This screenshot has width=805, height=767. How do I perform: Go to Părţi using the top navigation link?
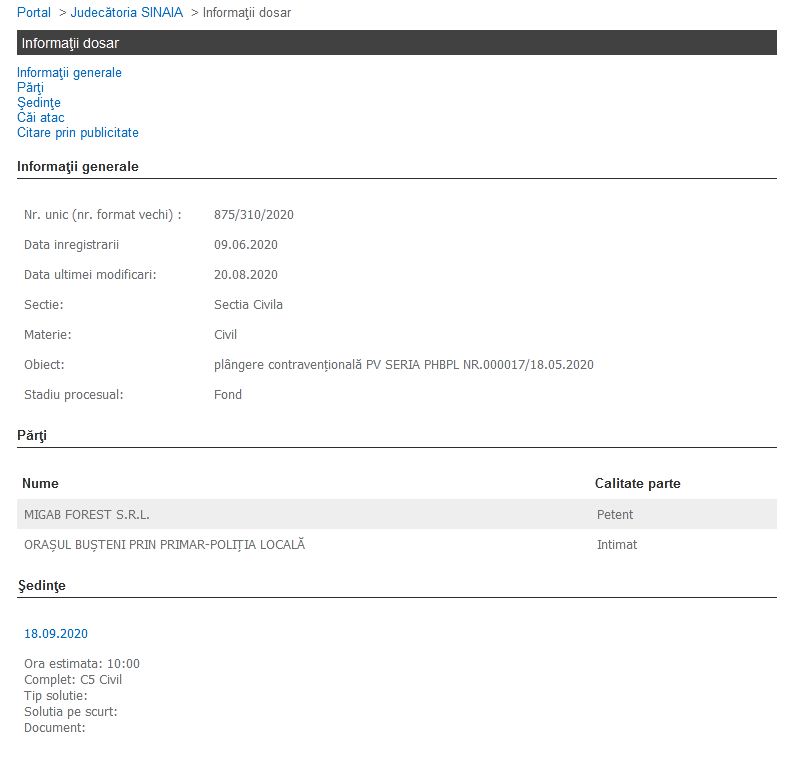pos(30,87)
